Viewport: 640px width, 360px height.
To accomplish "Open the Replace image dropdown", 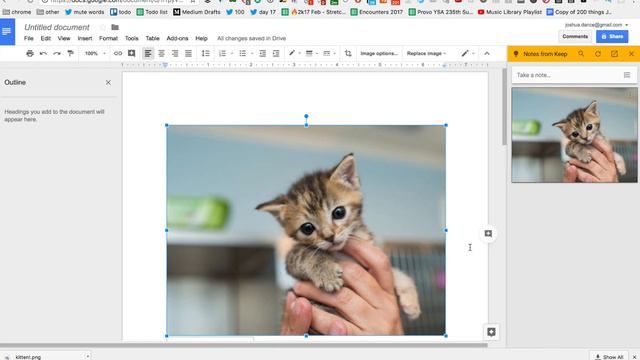I will (426, 53).
